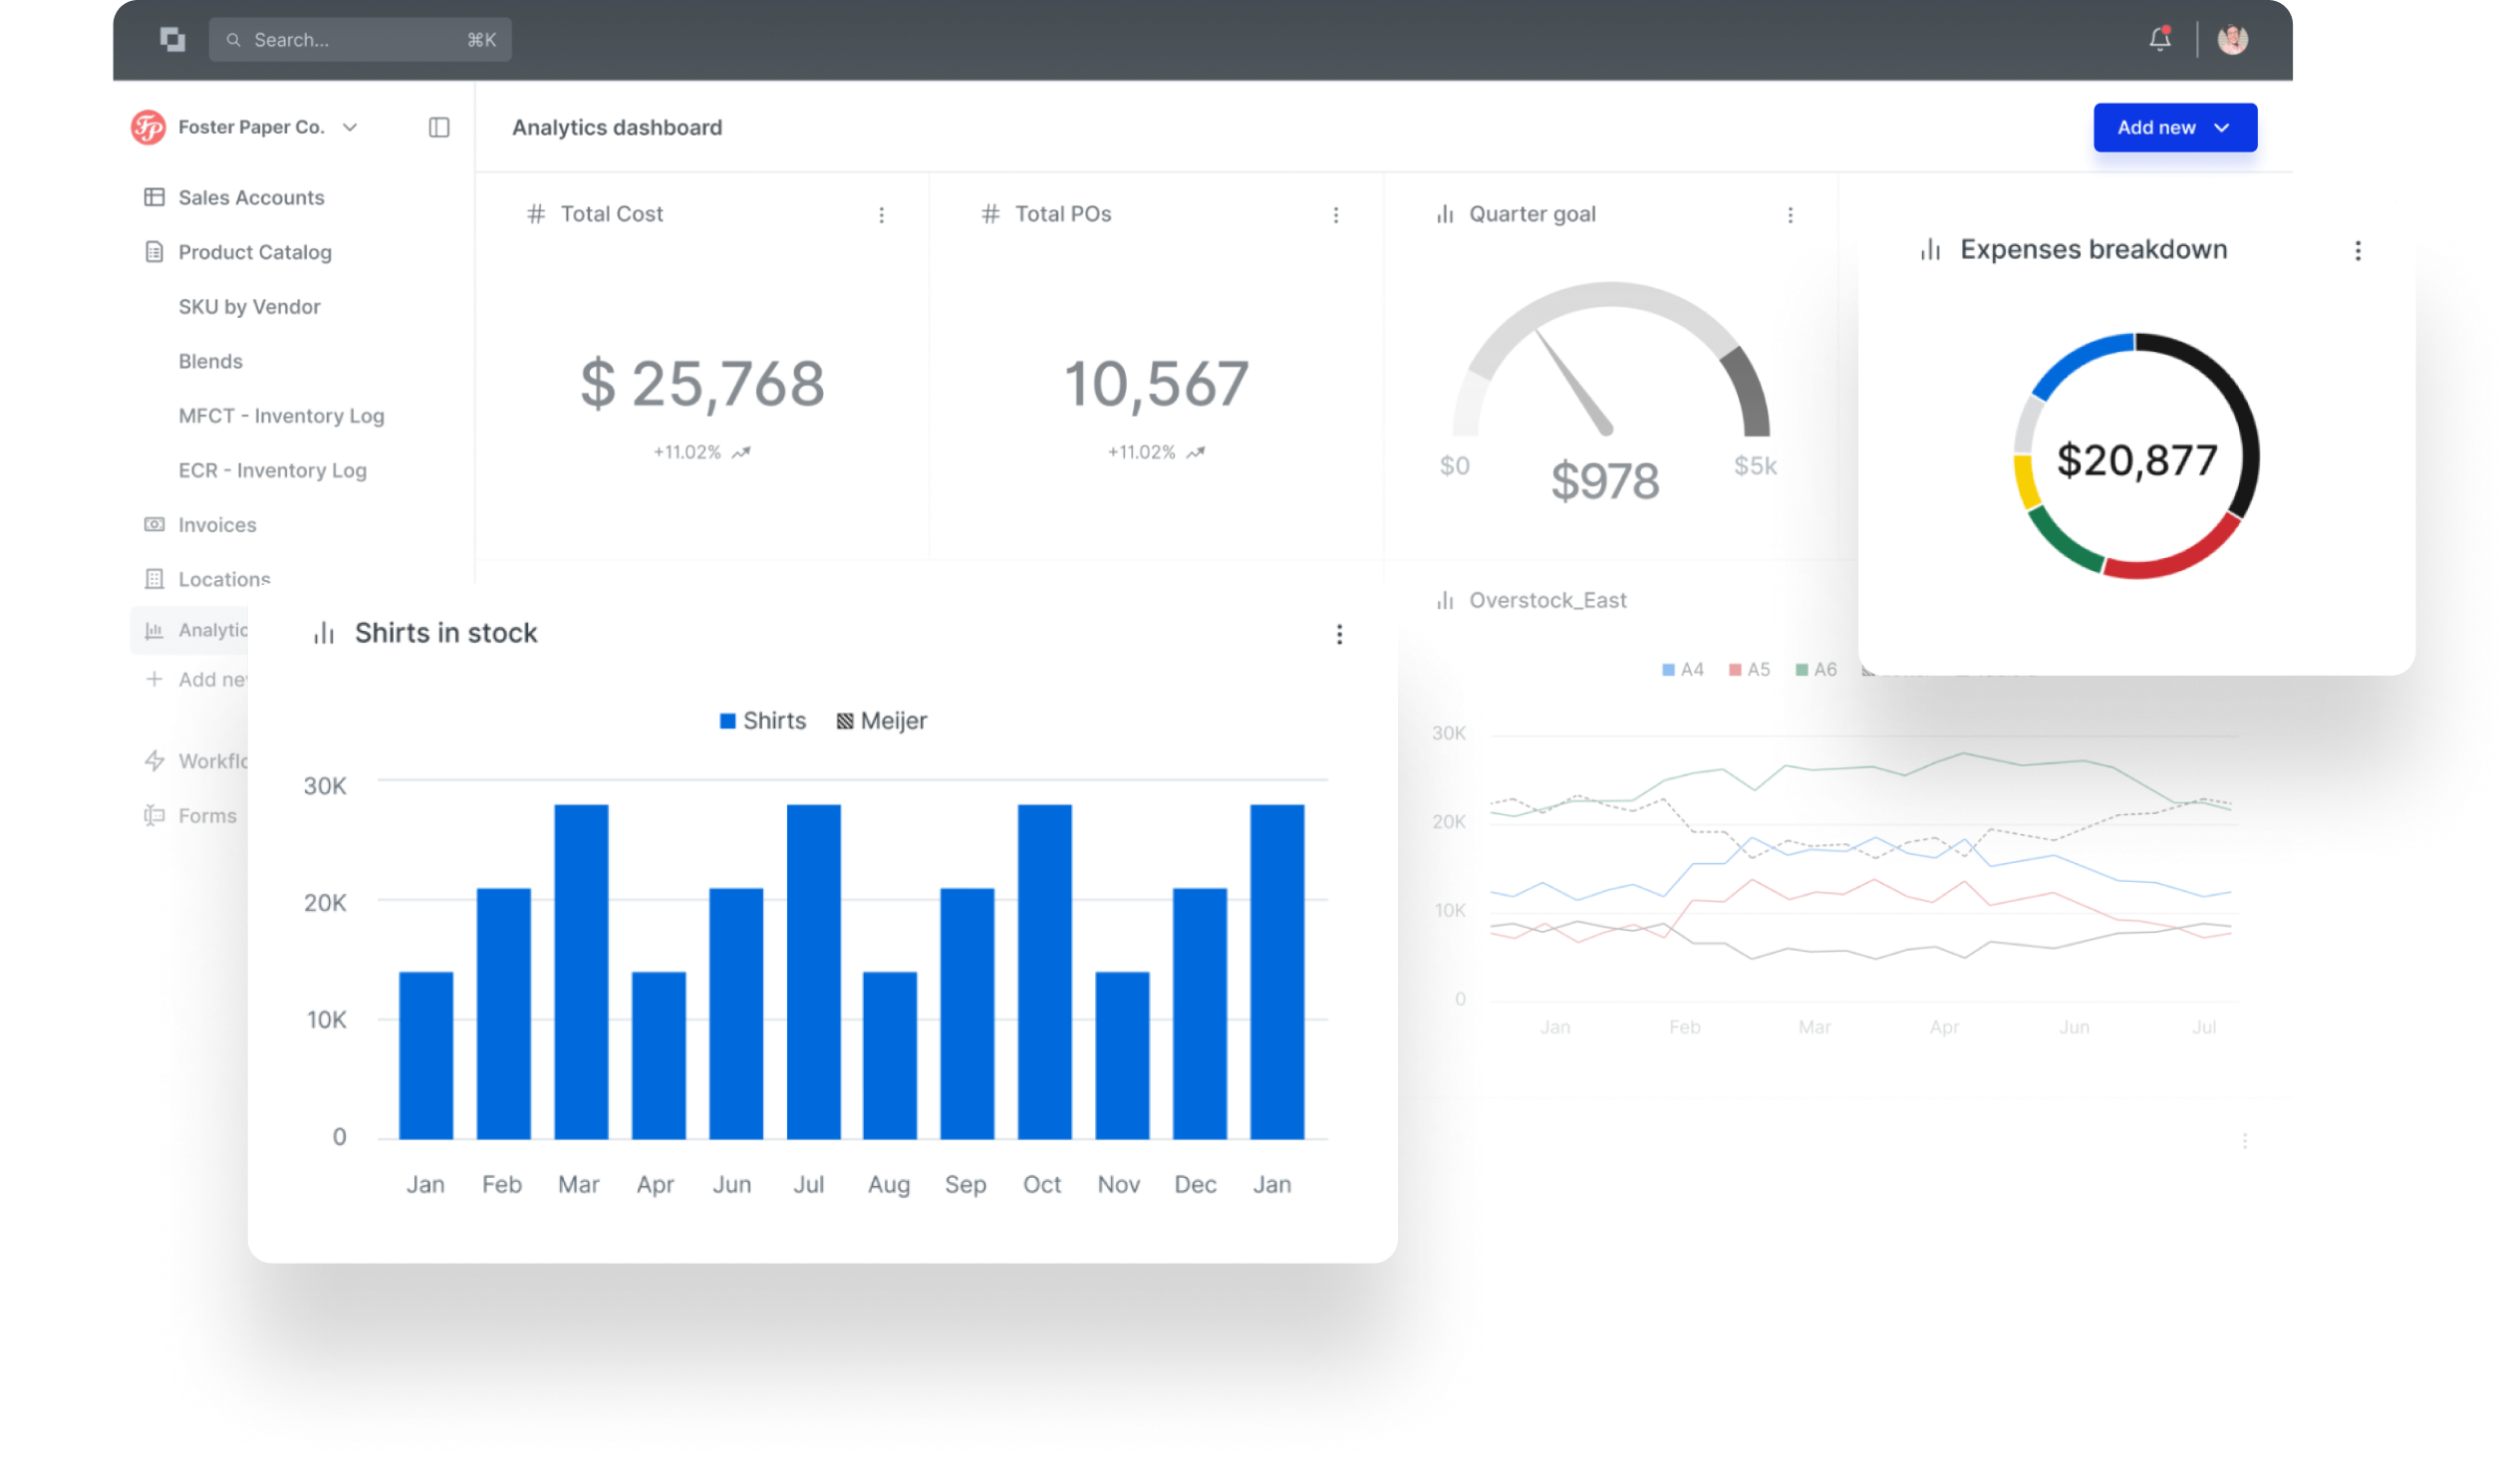Open the user avatar profile
Image resolution: width=2520 pixels, height=1470 pixels.
click(2232, 39)
